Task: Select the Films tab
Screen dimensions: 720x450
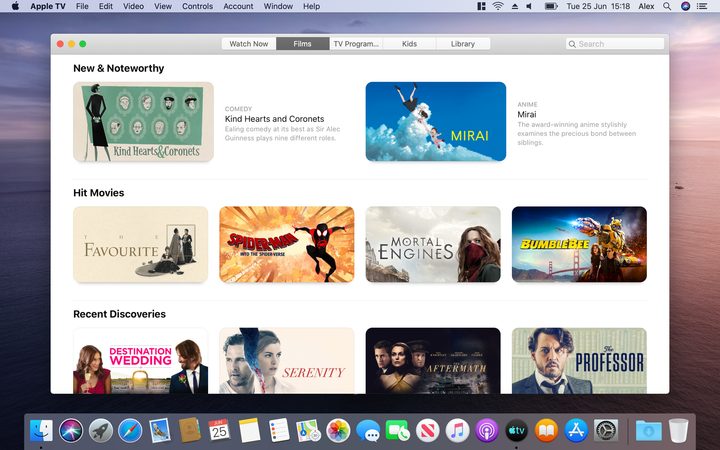Action: click(x=302, y=44)
